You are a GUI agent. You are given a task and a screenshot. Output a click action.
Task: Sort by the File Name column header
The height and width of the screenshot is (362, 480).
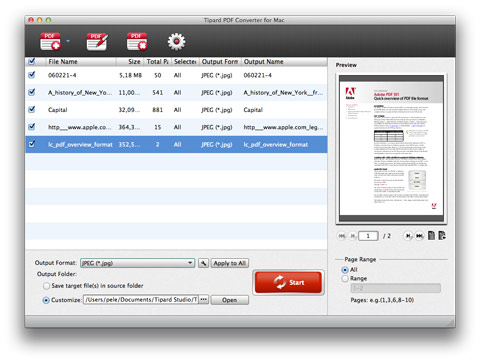[81, 62]
